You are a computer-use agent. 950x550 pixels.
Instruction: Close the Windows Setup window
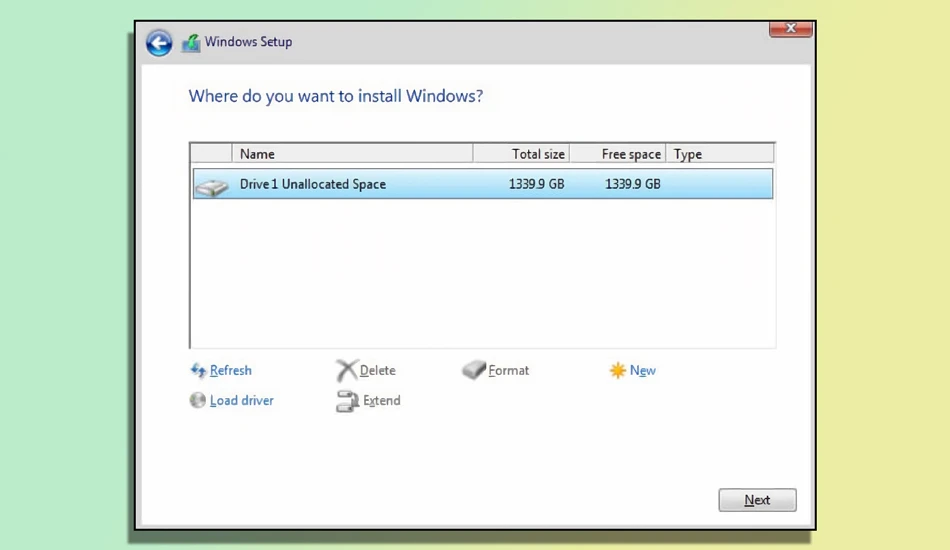tap(791, 28)
